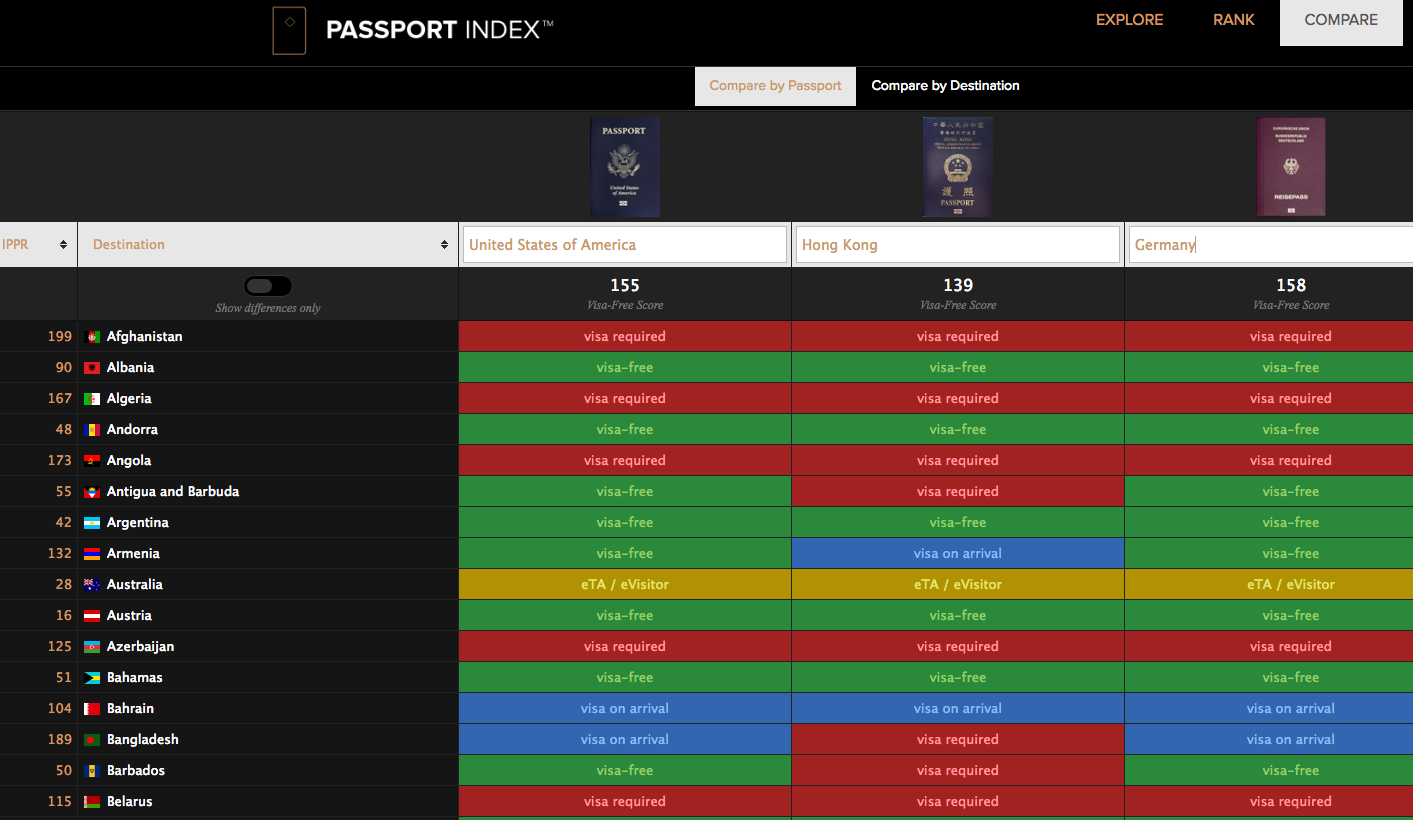1413x820 pixels.
Task: Click the Hong Kong passport cover thumbnail
Action: (958, 167)
